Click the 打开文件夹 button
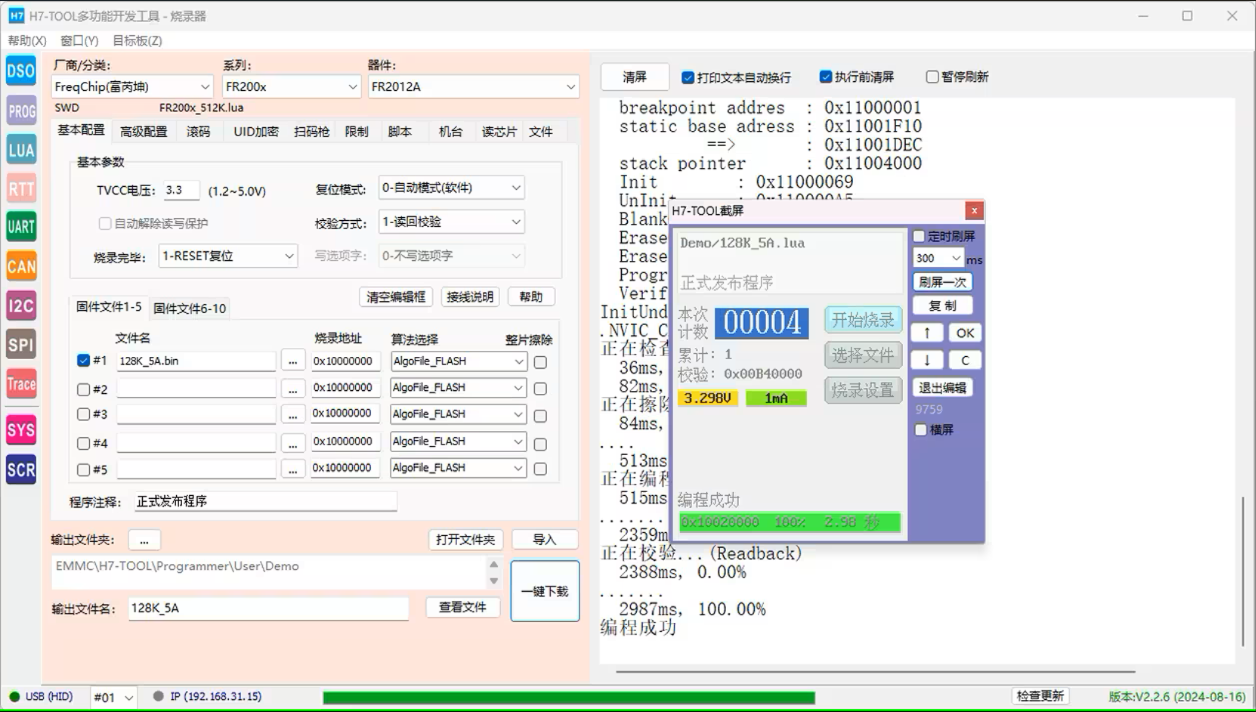Viewport: 1256px width, 712px height. (466, 540)
